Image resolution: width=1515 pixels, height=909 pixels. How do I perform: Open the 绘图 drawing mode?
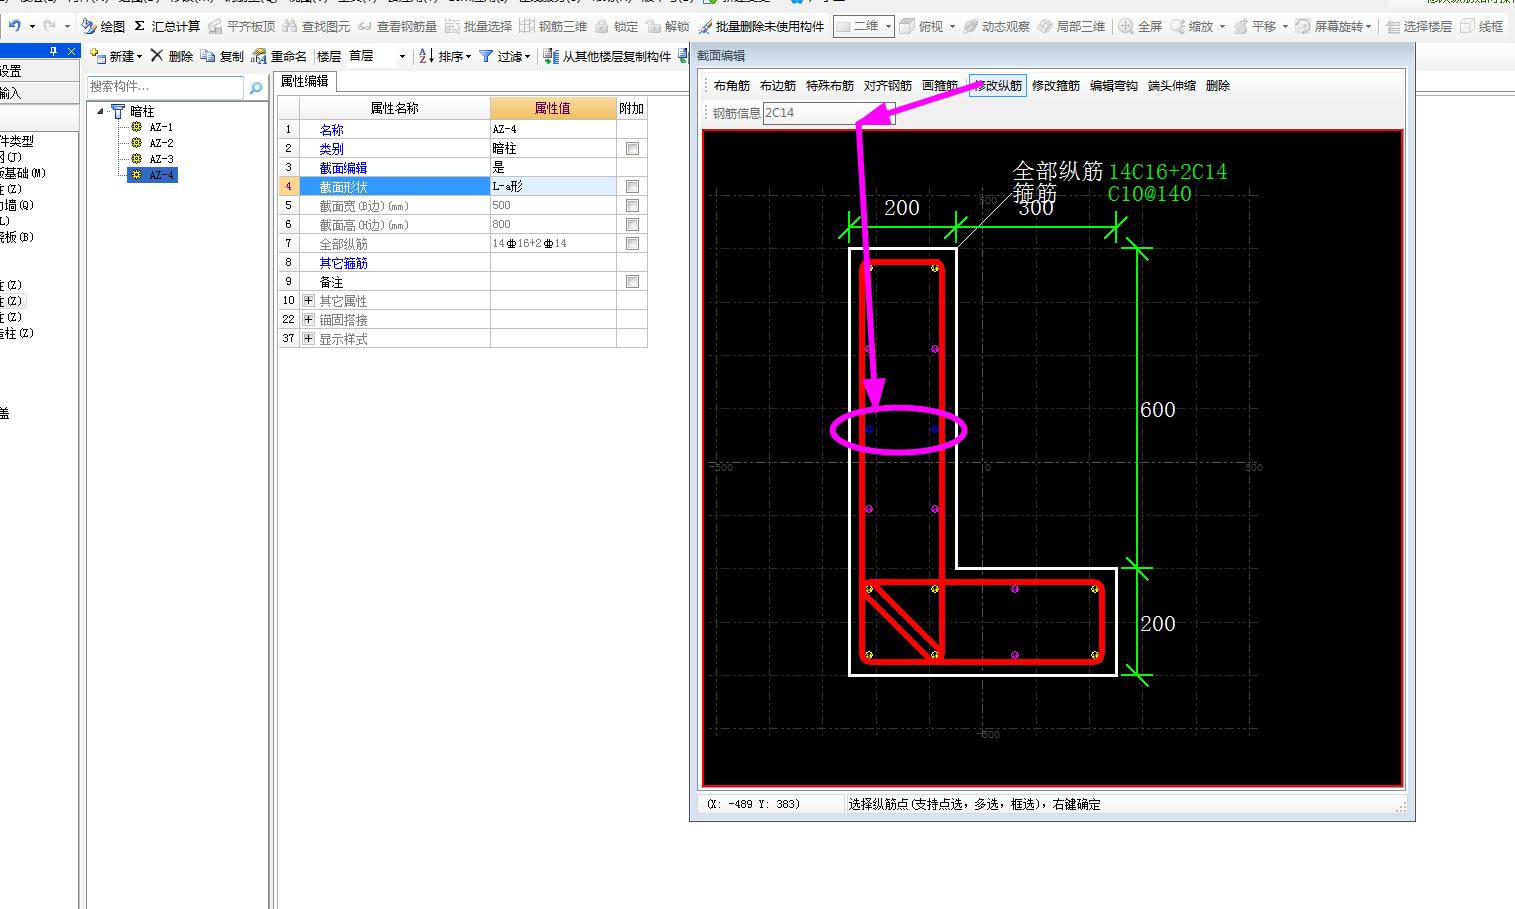pos(103,26)
